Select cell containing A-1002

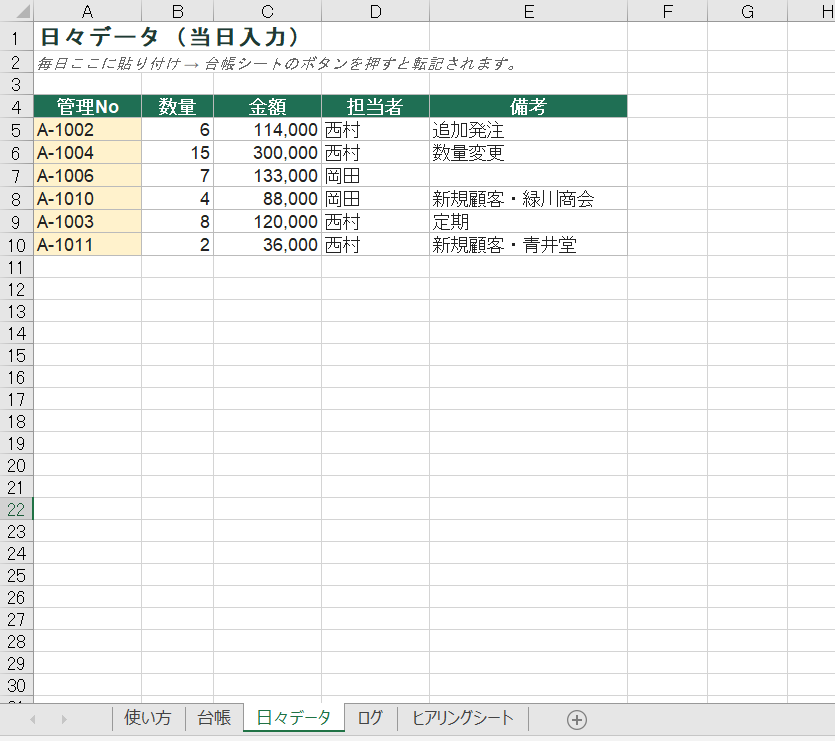point(87,129)
